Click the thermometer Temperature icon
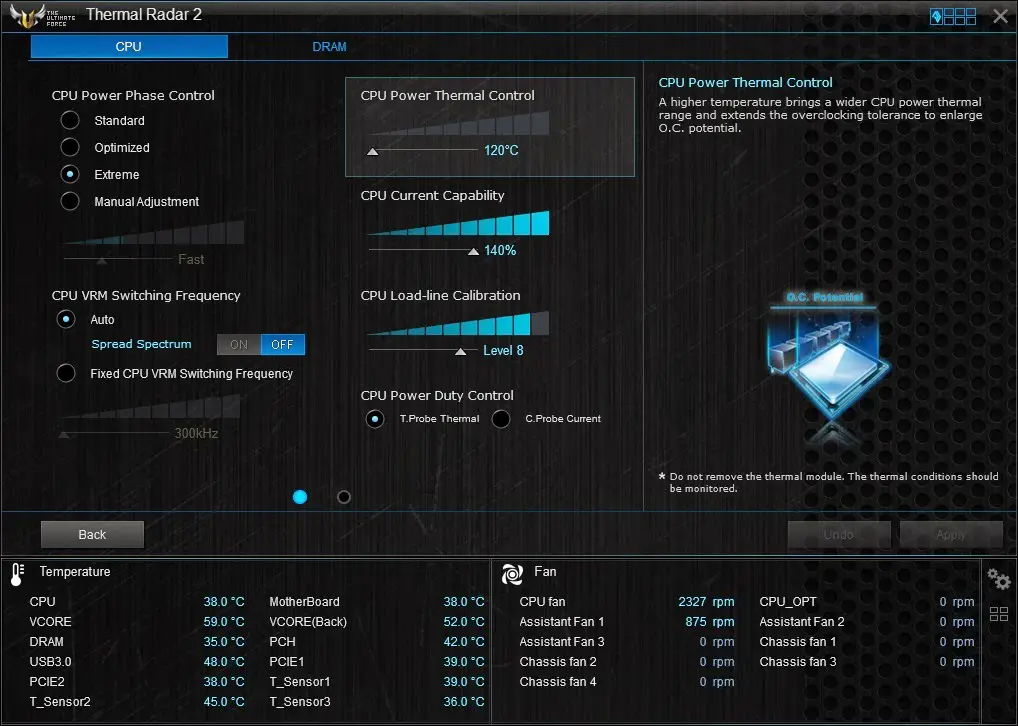This screenshot has height=726, width=1018. click(x=18, y=574)
